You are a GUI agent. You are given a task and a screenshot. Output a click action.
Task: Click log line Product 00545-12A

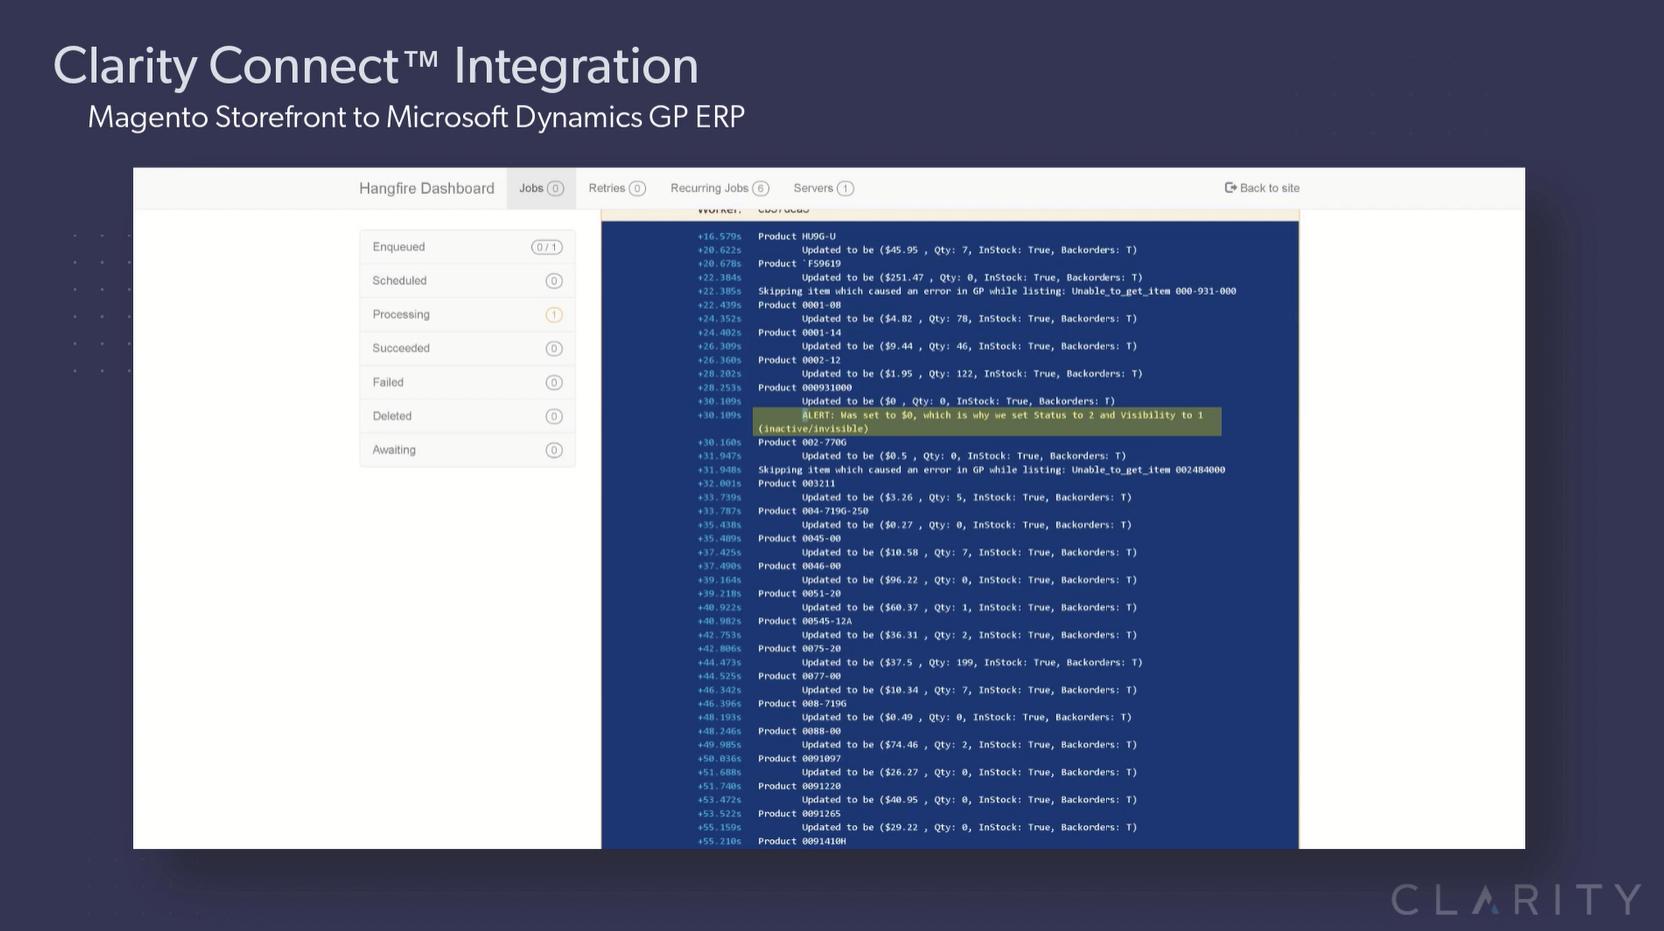805,621
